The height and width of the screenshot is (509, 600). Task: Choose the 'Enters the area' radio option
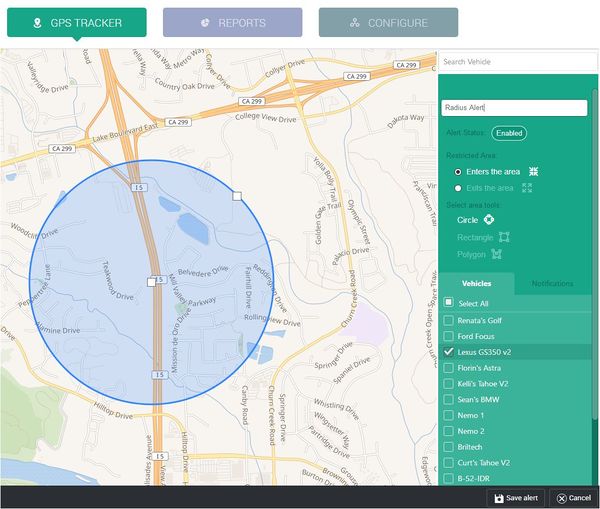click(x=458, y=172)
